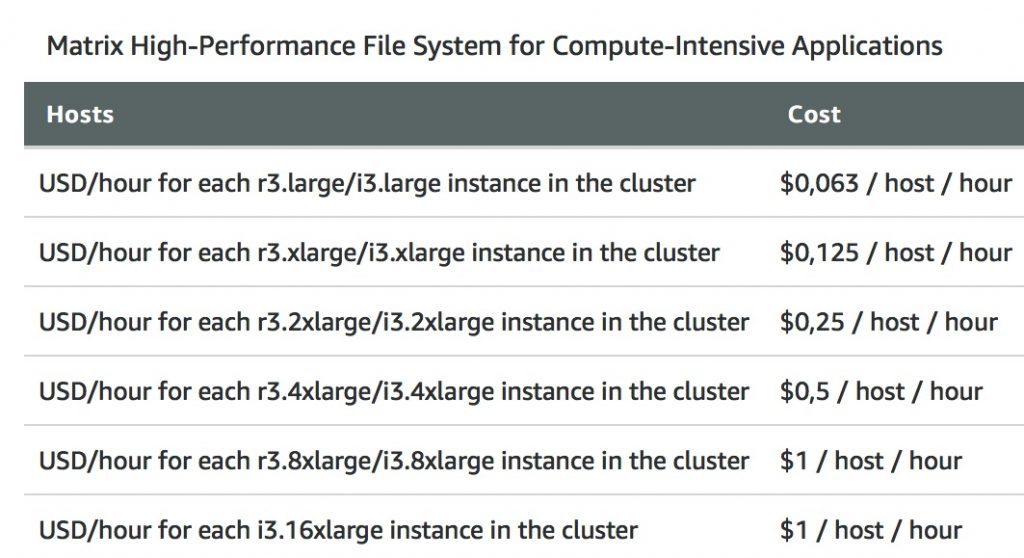Click the Hosts column header
This screenshot has width=1024, height=558.
click(80, 114)
